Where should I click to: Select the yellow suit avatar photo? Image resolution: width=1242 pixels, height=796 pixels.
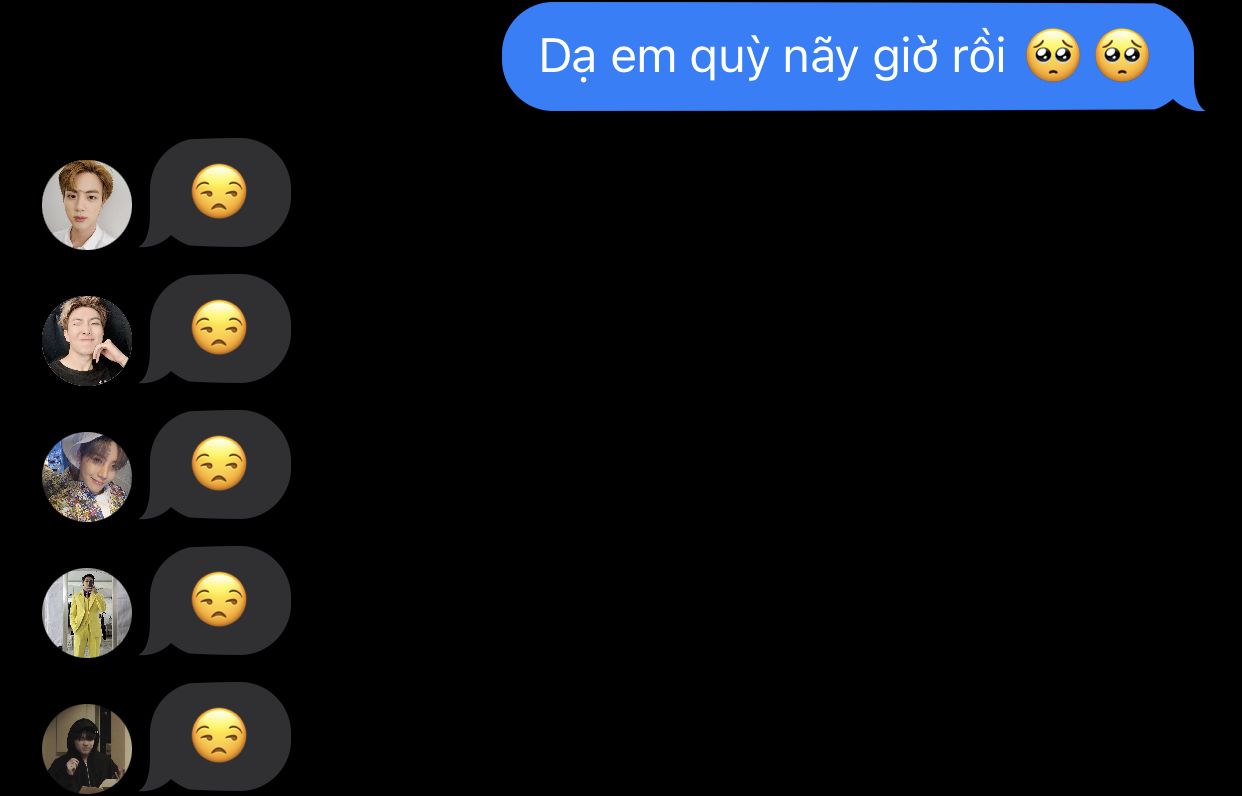(87, 613)
